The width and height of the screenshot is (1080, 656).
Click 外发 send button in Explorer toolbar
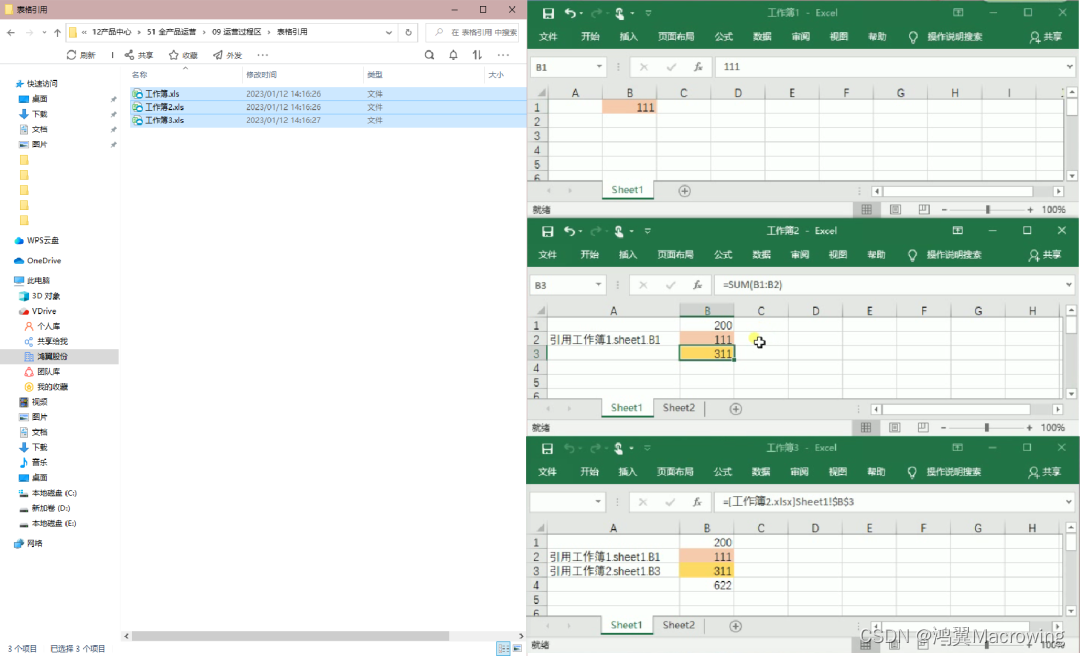point(227,55)
